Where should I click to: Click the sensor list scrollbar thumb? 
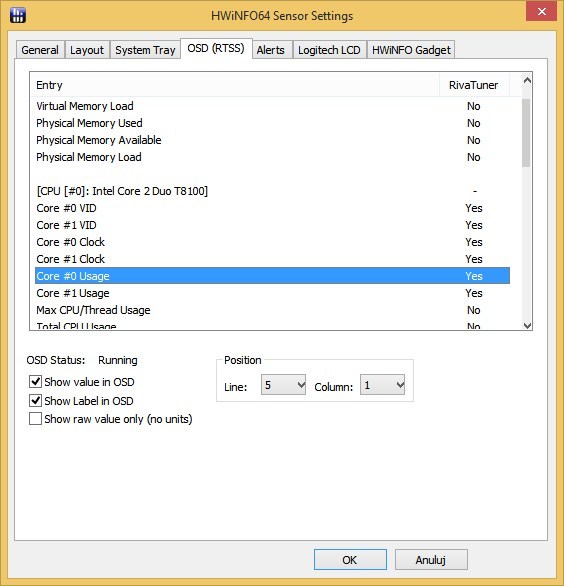[526, 133]
